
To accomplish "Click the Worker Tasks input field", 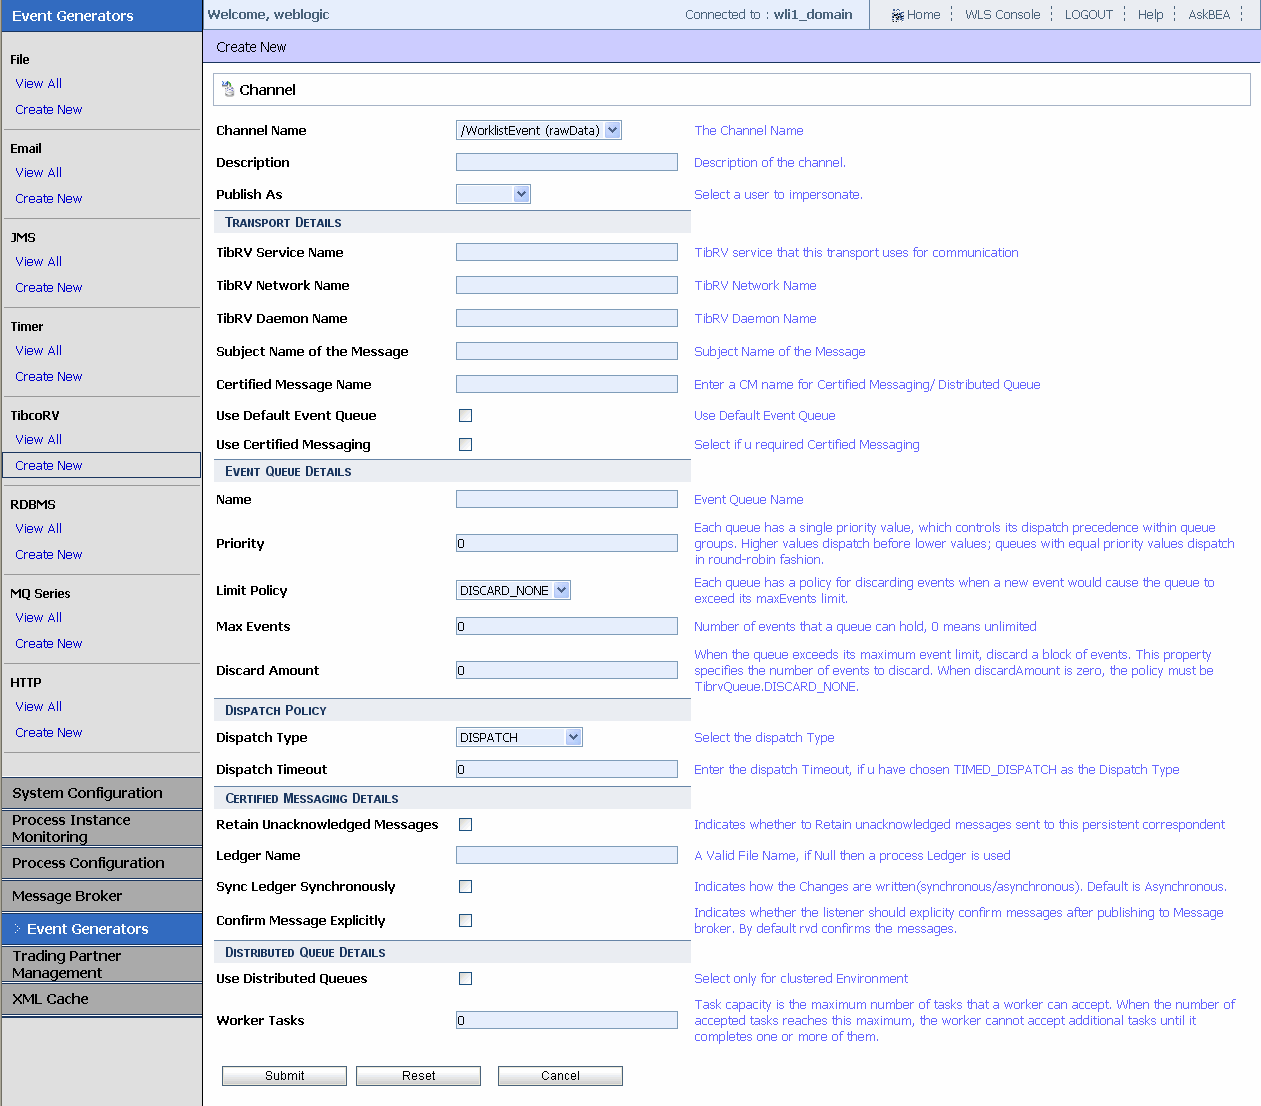I will [x=567, y=1020].
